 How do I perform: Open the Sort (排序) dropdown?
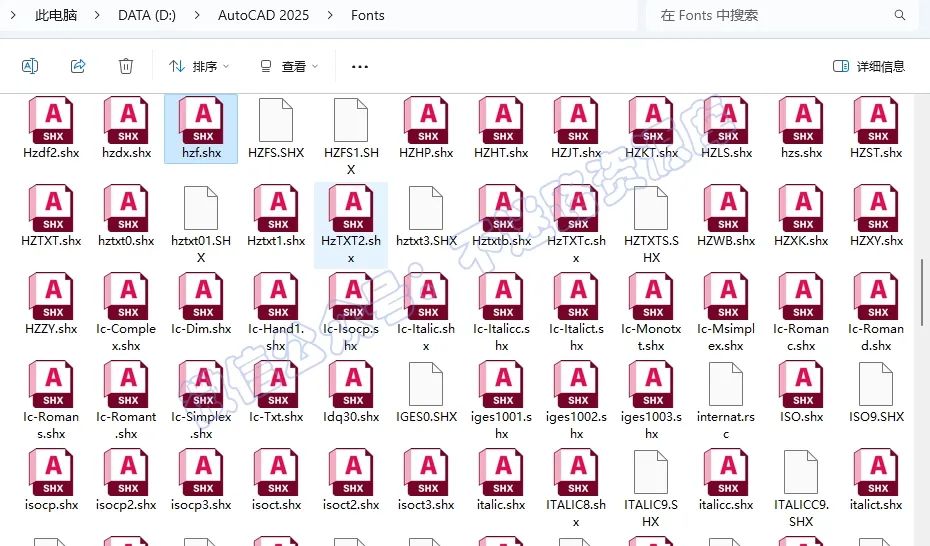[x=199, y=66]
